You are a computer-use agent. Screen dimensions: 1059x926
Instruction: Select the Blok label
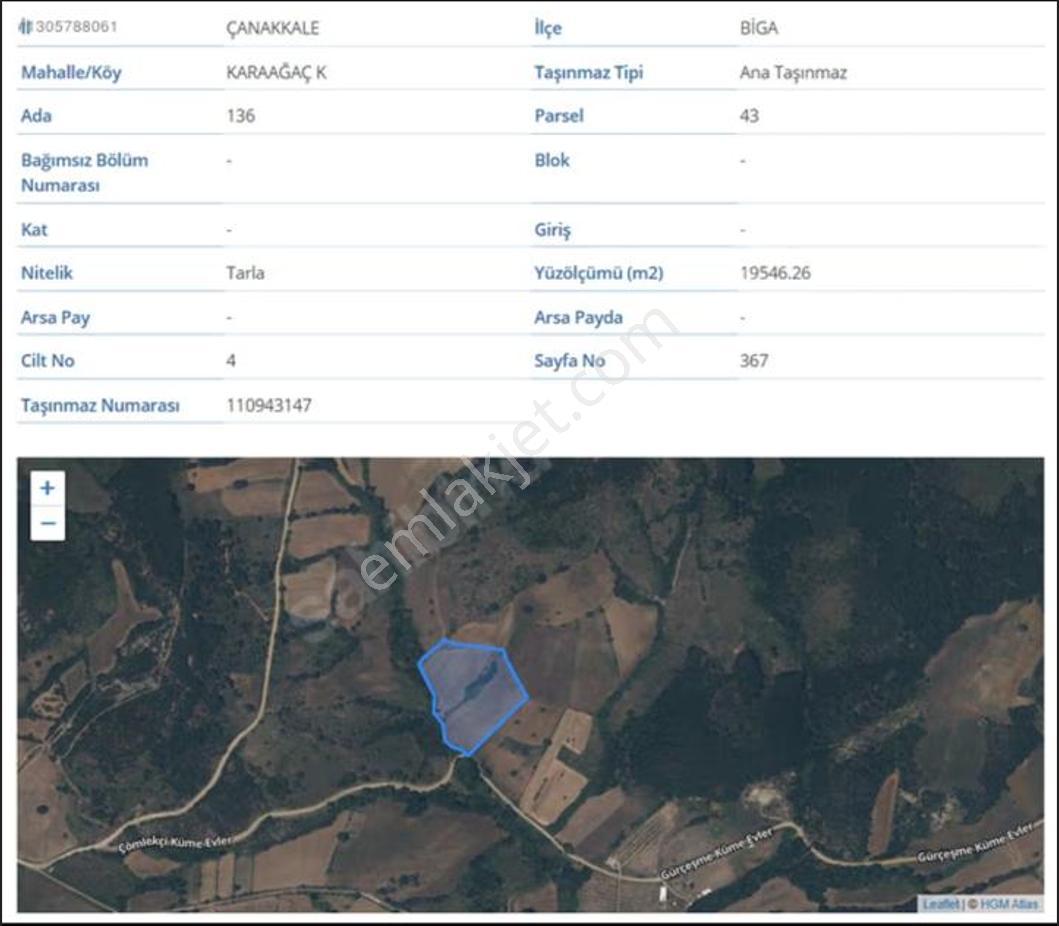click(552, 160)
